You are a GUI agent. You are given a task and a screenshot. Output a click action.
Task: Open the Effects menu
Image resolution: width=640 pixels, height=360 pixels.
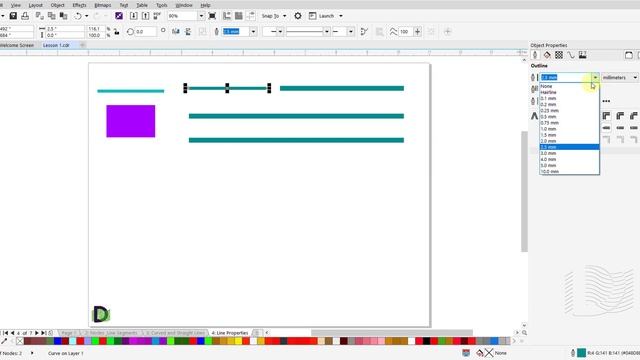tap(79, 5)
